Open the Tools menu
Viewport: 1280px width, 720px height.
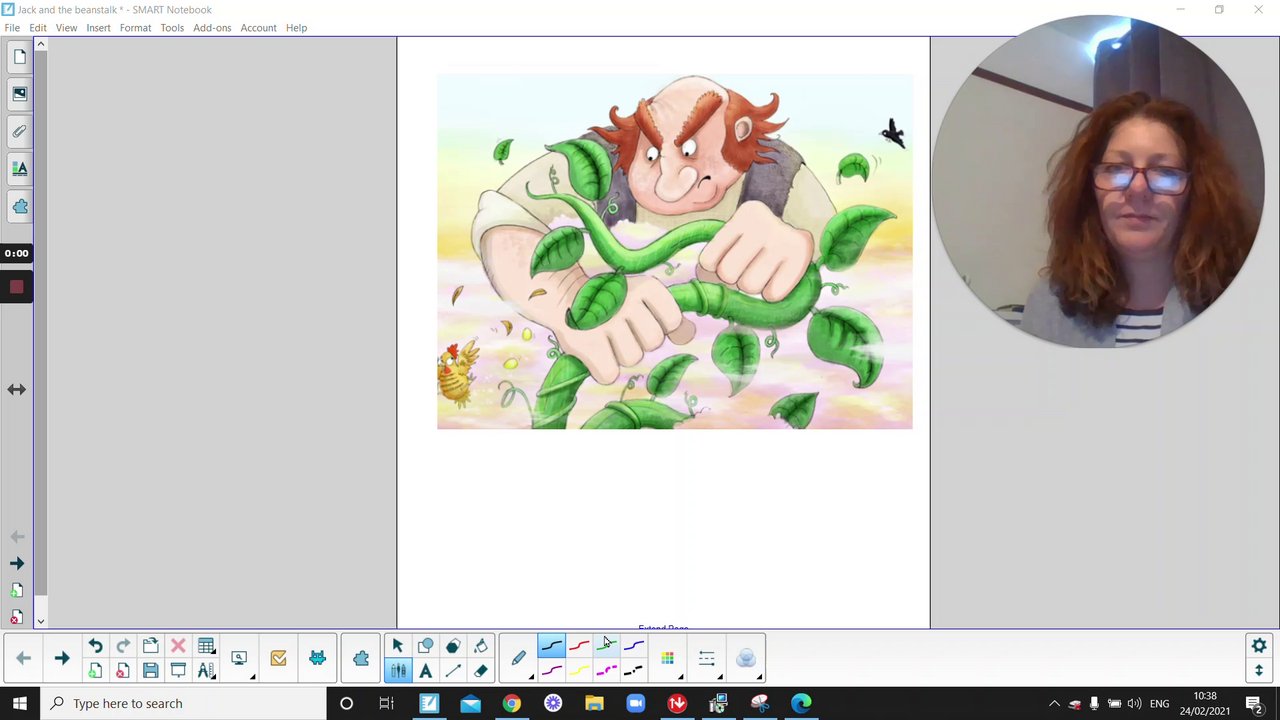[172, 28]
